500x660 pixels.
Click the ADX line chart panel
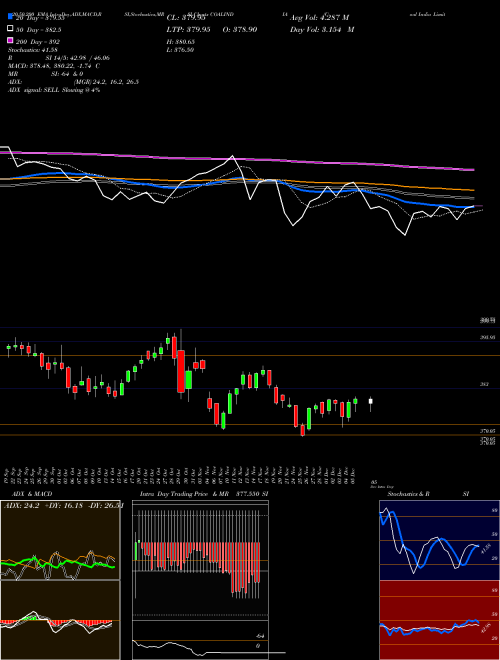[60, 540]
